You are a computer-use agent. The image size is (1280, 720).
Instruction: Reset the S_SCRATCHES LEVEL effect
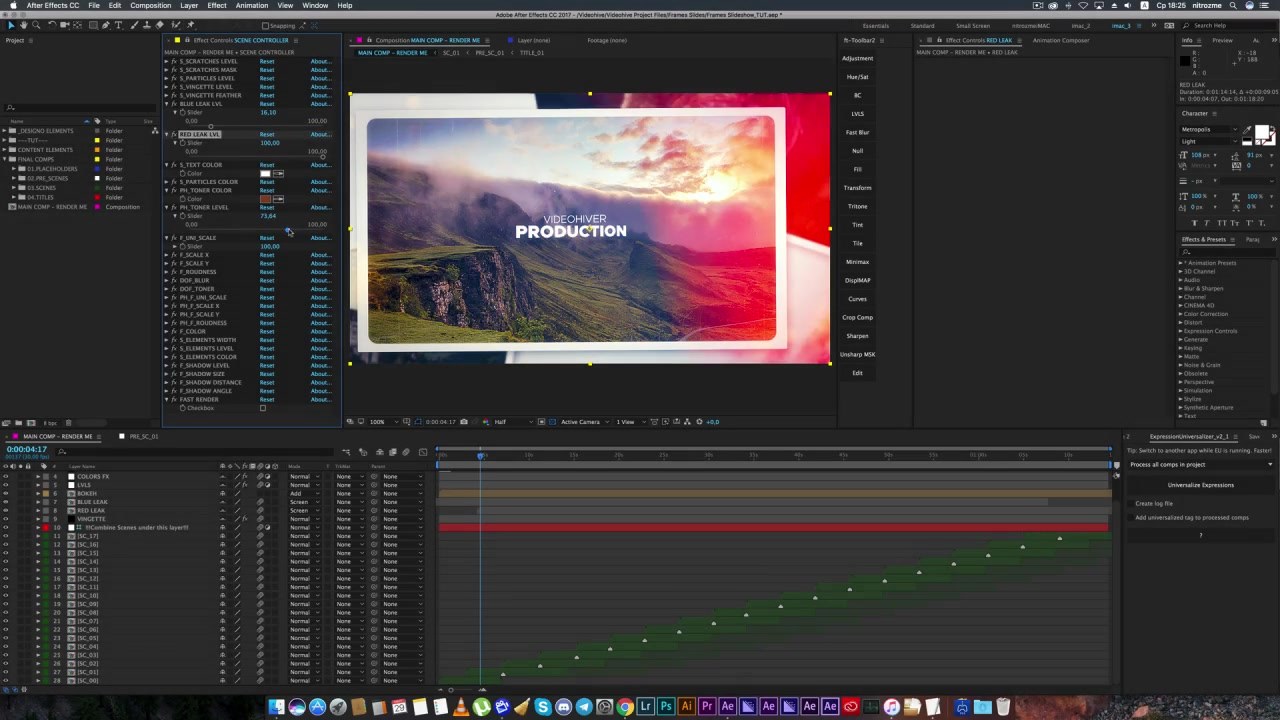[267, 61]
